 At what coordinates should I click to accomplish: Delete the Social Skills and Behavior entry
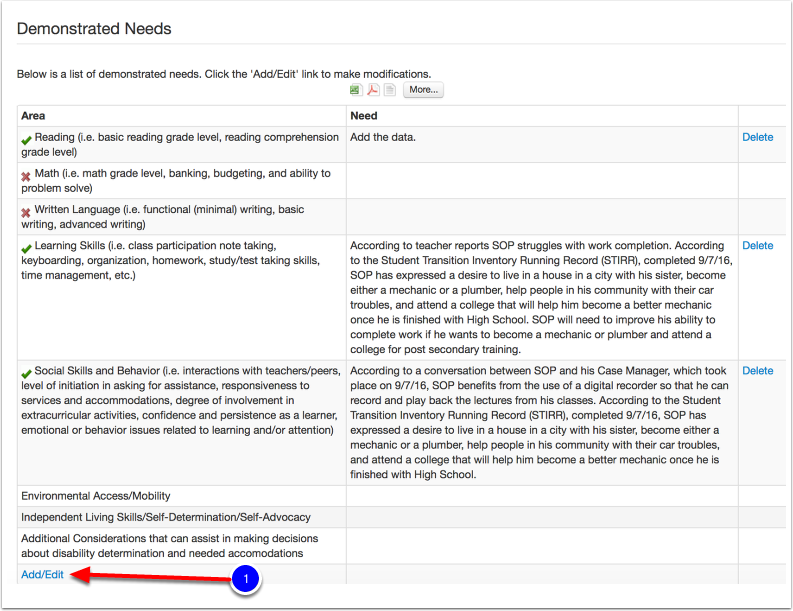pos(757,370)
